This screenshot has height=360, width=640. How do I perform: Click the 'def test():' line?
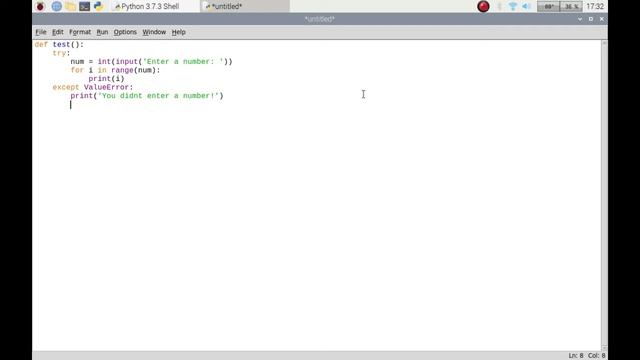coord(59,44)
